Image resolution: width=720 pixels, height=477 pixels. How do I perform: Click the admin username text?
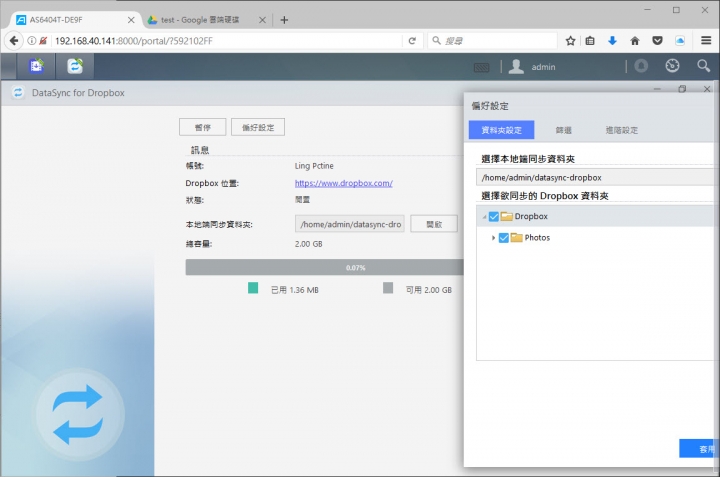click(x=543, y=67)
